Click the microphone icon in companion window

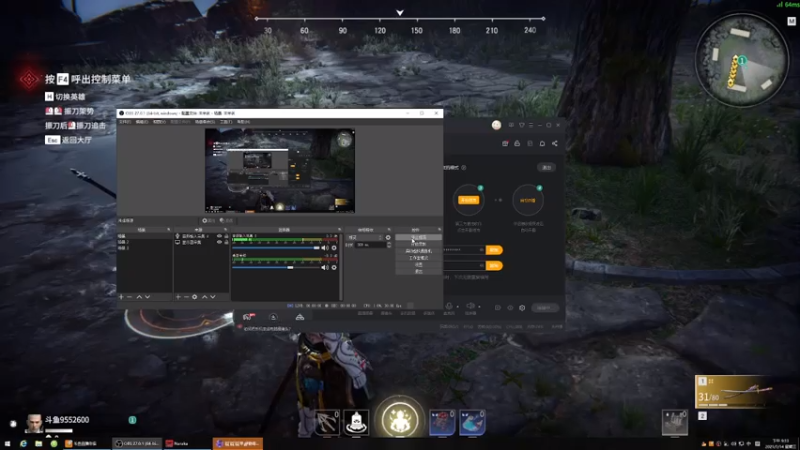[449, 306]
